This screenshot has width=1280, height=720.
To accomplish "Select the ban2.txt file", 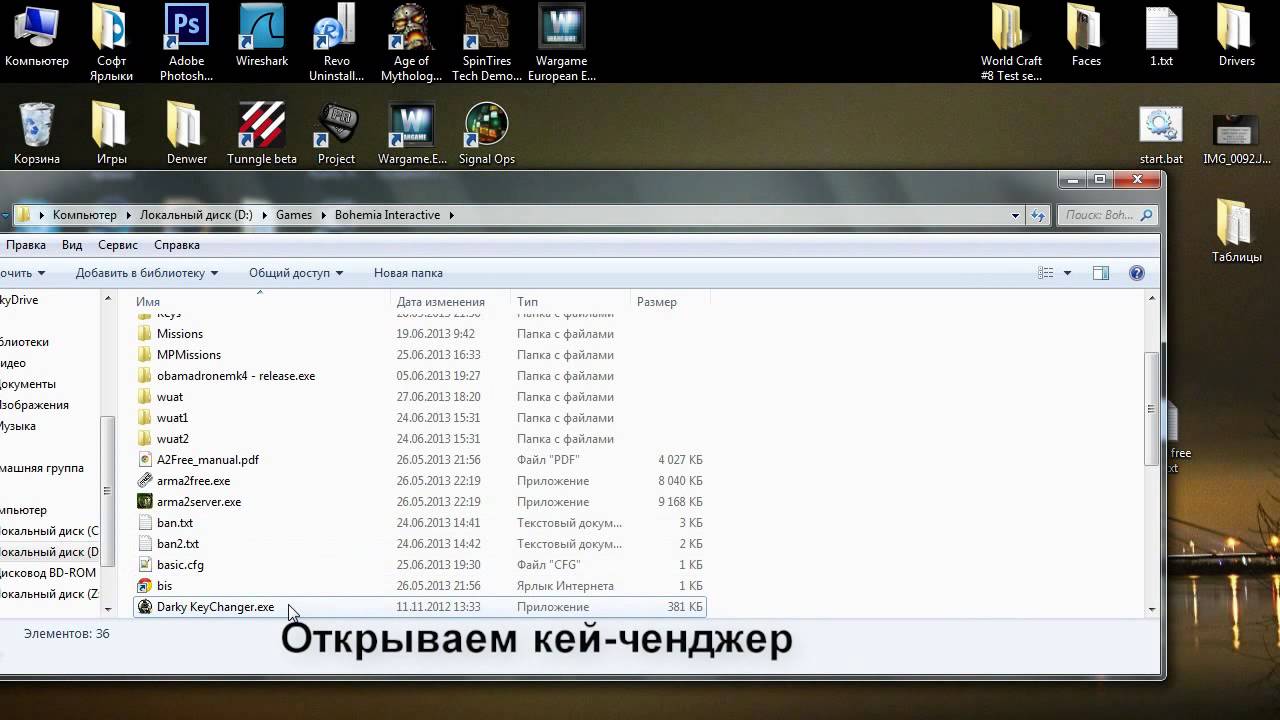I will coord(420,544).
